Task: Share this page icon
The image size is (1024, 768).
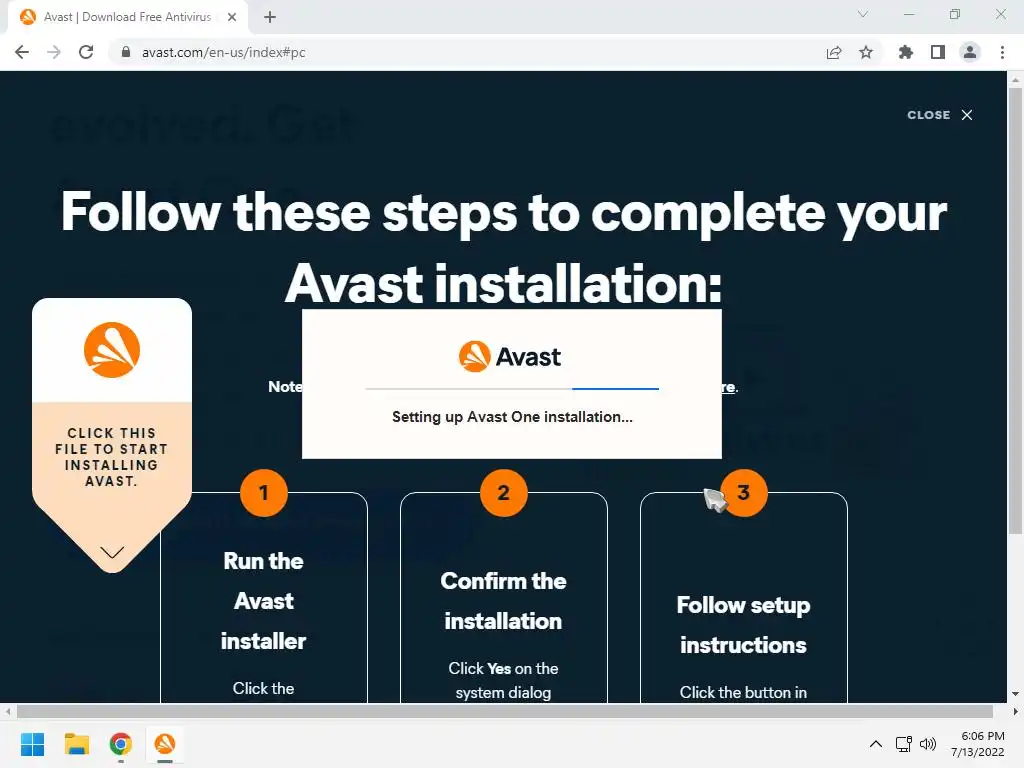Action: click(834, 52)
